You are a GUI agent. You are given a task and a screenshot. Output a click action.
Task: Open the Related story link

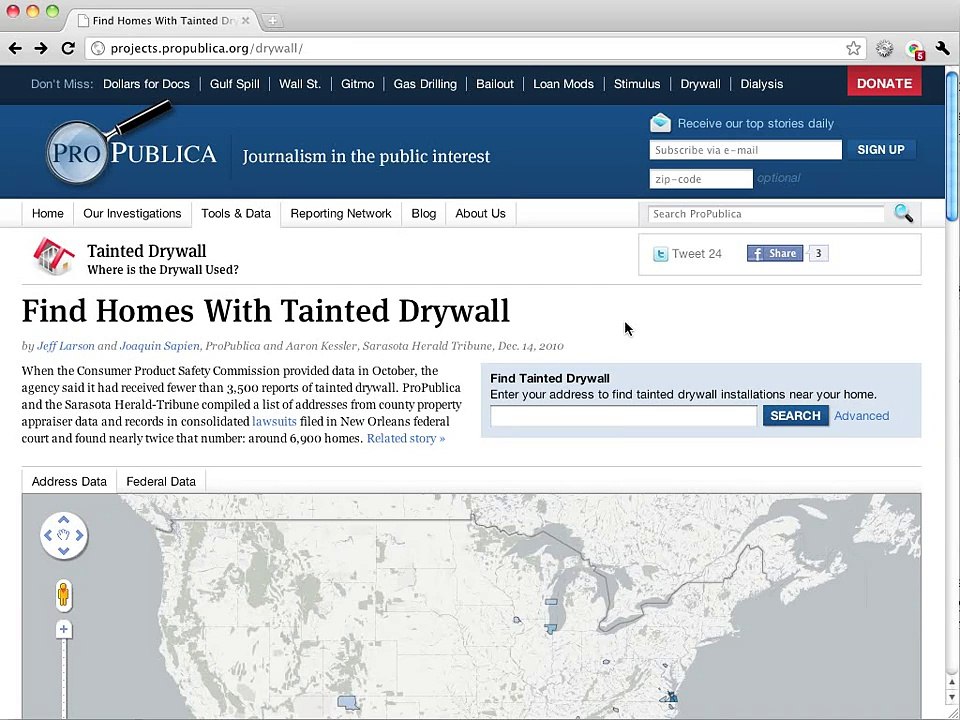406,438
